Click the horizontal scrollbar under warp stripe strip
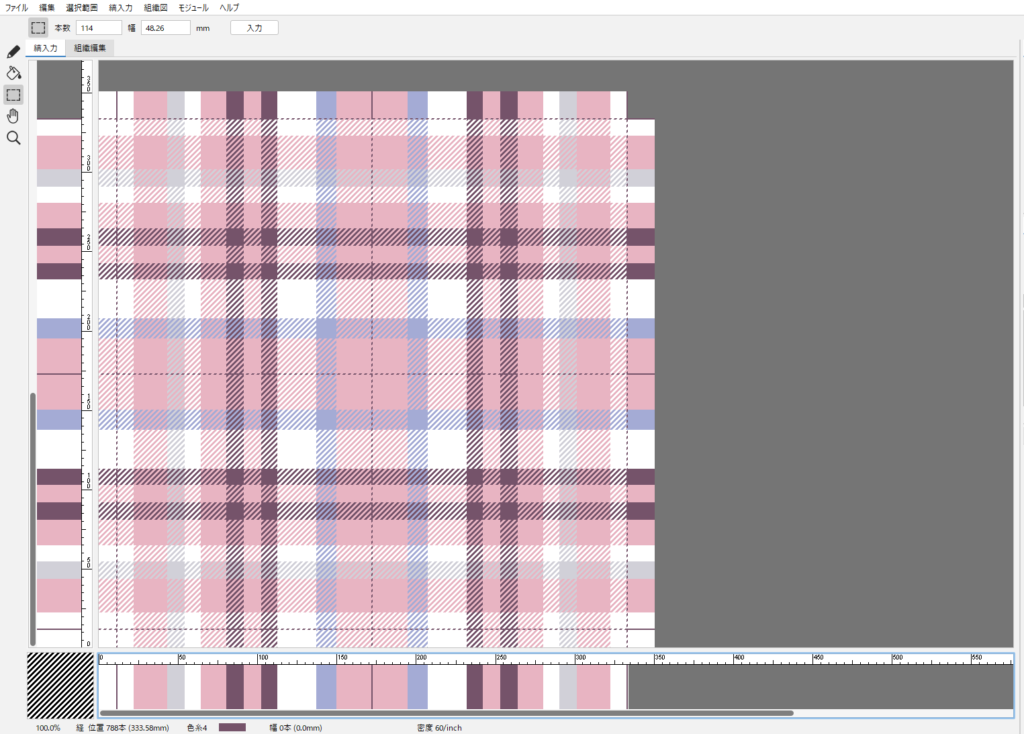 coord(447,713)
